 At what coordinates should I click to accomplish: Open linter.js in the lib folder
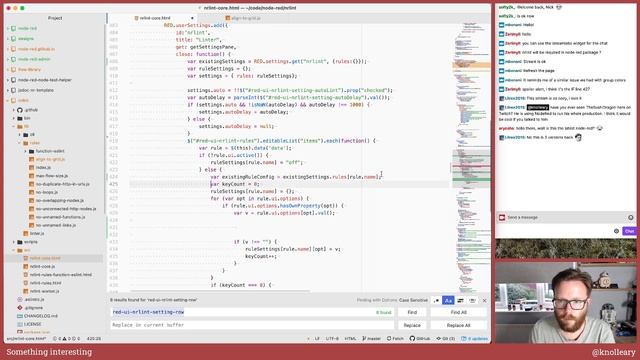pyautogui.click(x=37, y=233)
